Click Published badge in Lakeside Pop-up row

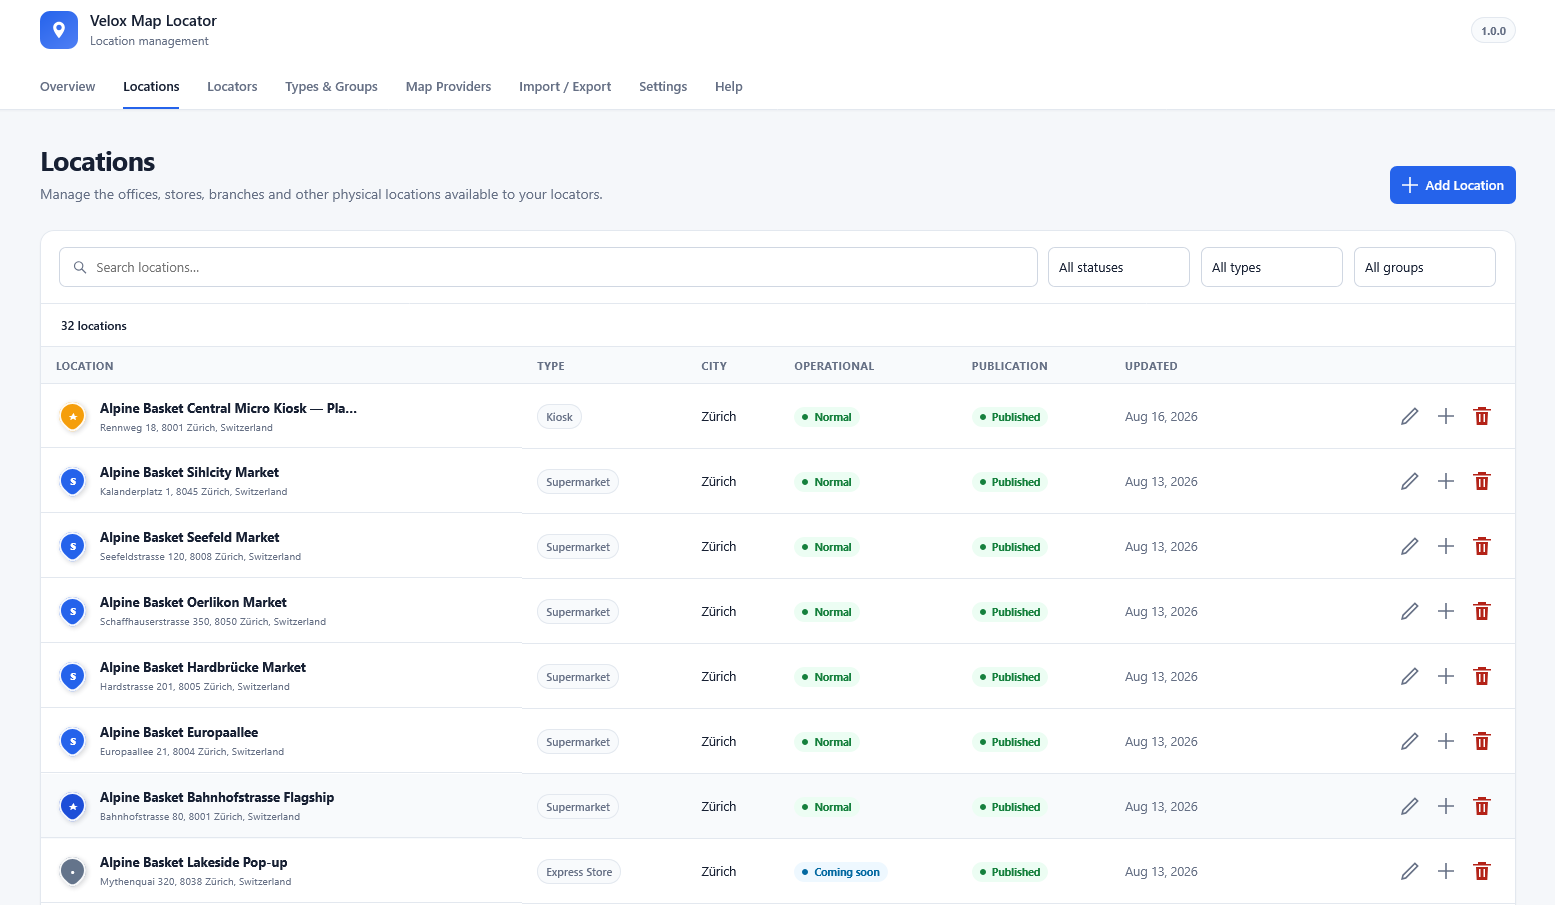point(1010,872)
